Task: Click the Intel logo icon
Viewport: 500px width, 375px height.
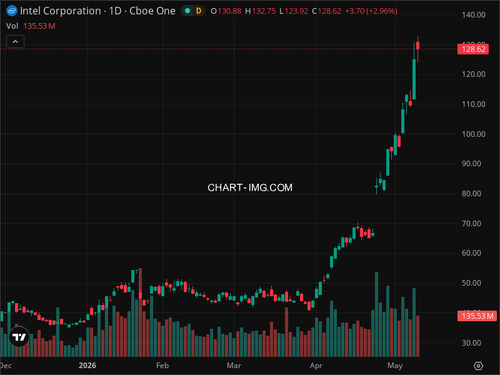Action: 12,11
